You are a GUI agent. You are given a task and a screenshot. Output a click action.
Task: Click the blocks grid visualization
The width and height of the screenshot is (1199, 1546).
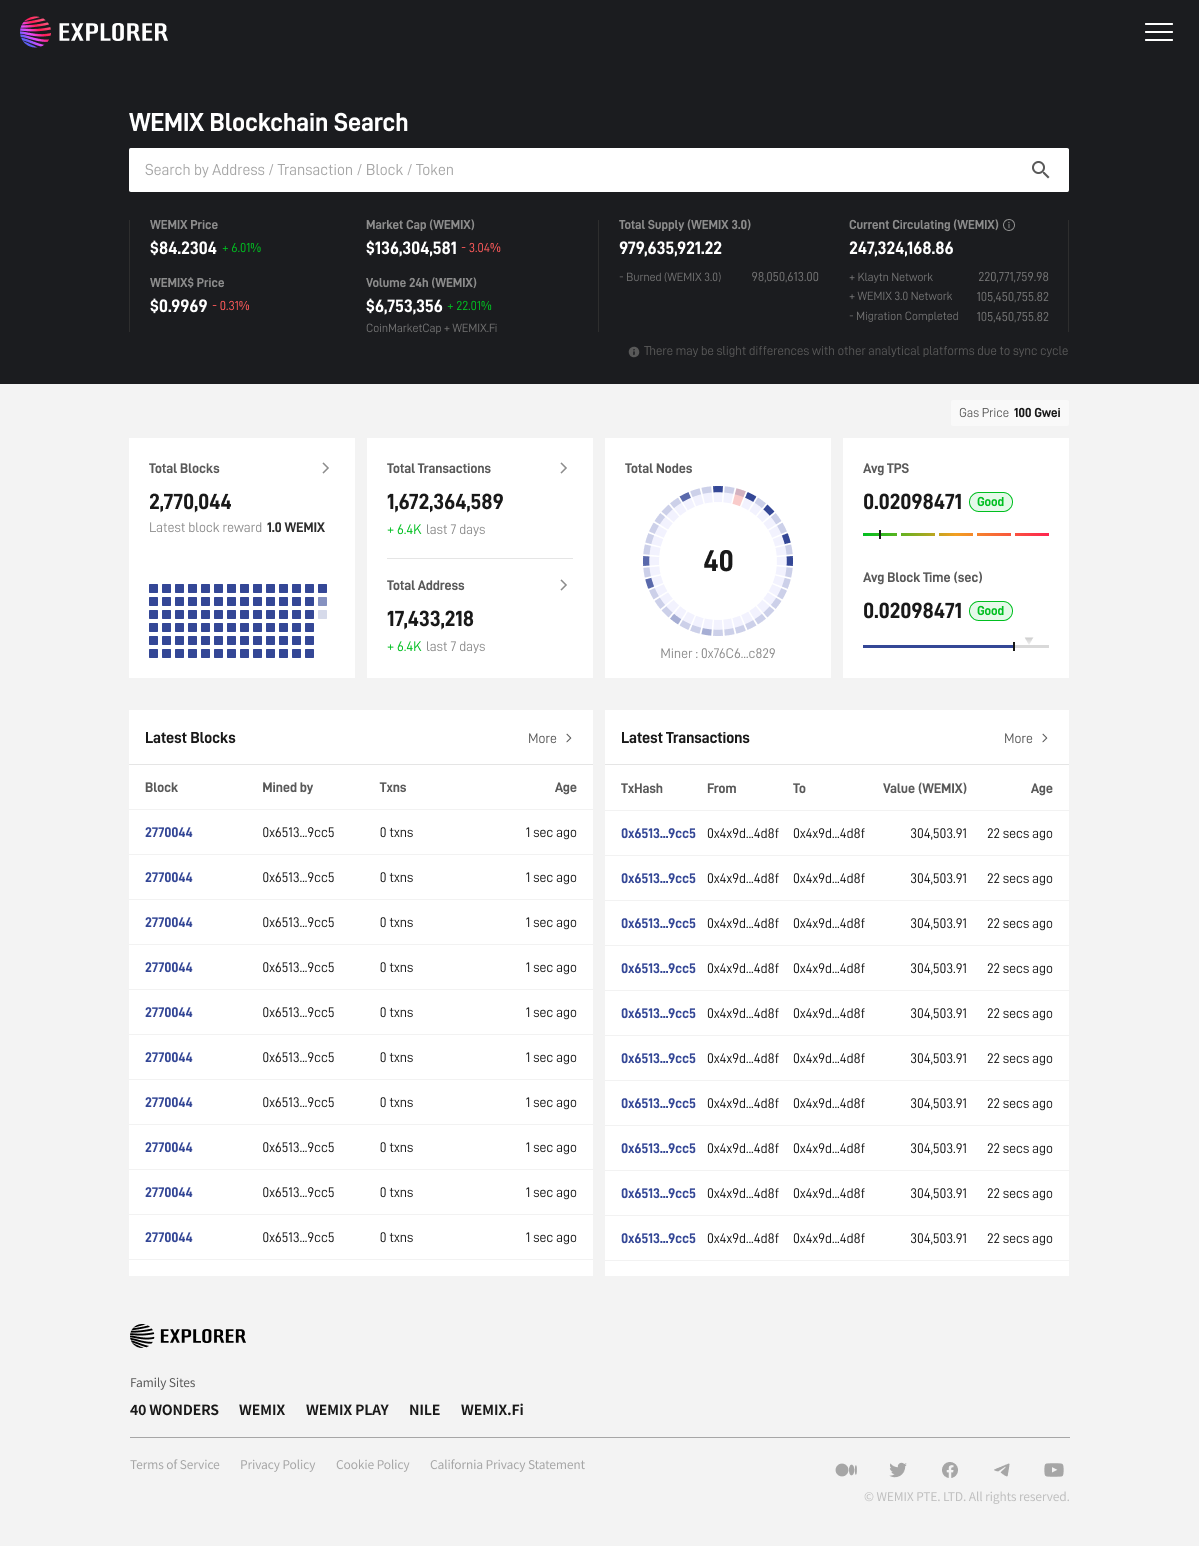click(238, 620)
